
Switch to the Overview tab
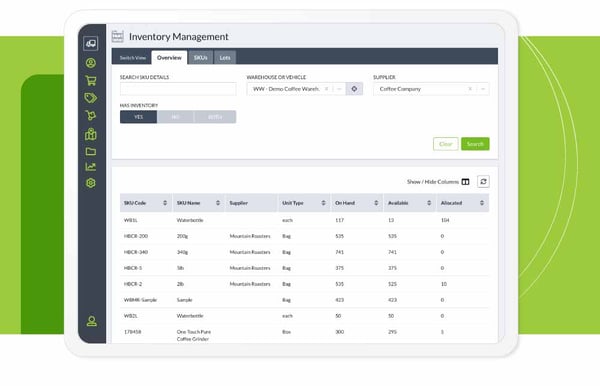pos(169,57)
